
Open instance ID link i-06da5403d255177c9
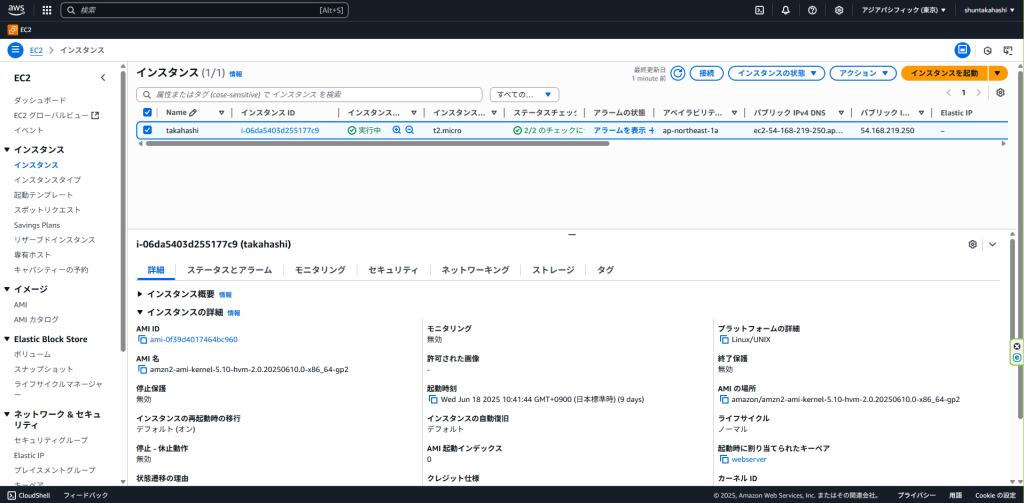coord(280,130)
